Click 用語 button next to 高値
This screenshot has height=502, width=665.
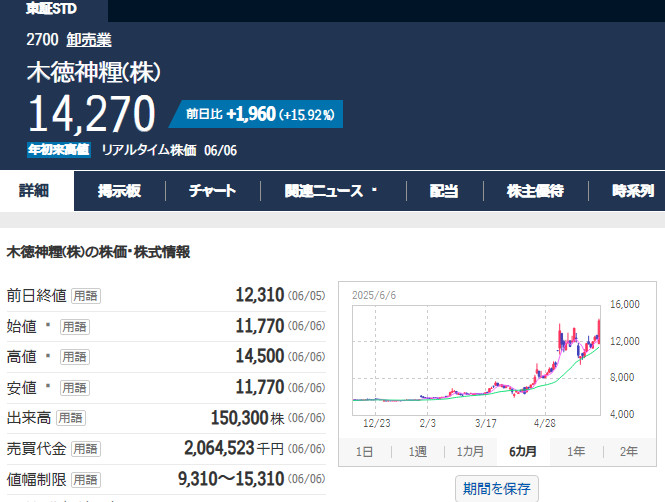point(75,357)
